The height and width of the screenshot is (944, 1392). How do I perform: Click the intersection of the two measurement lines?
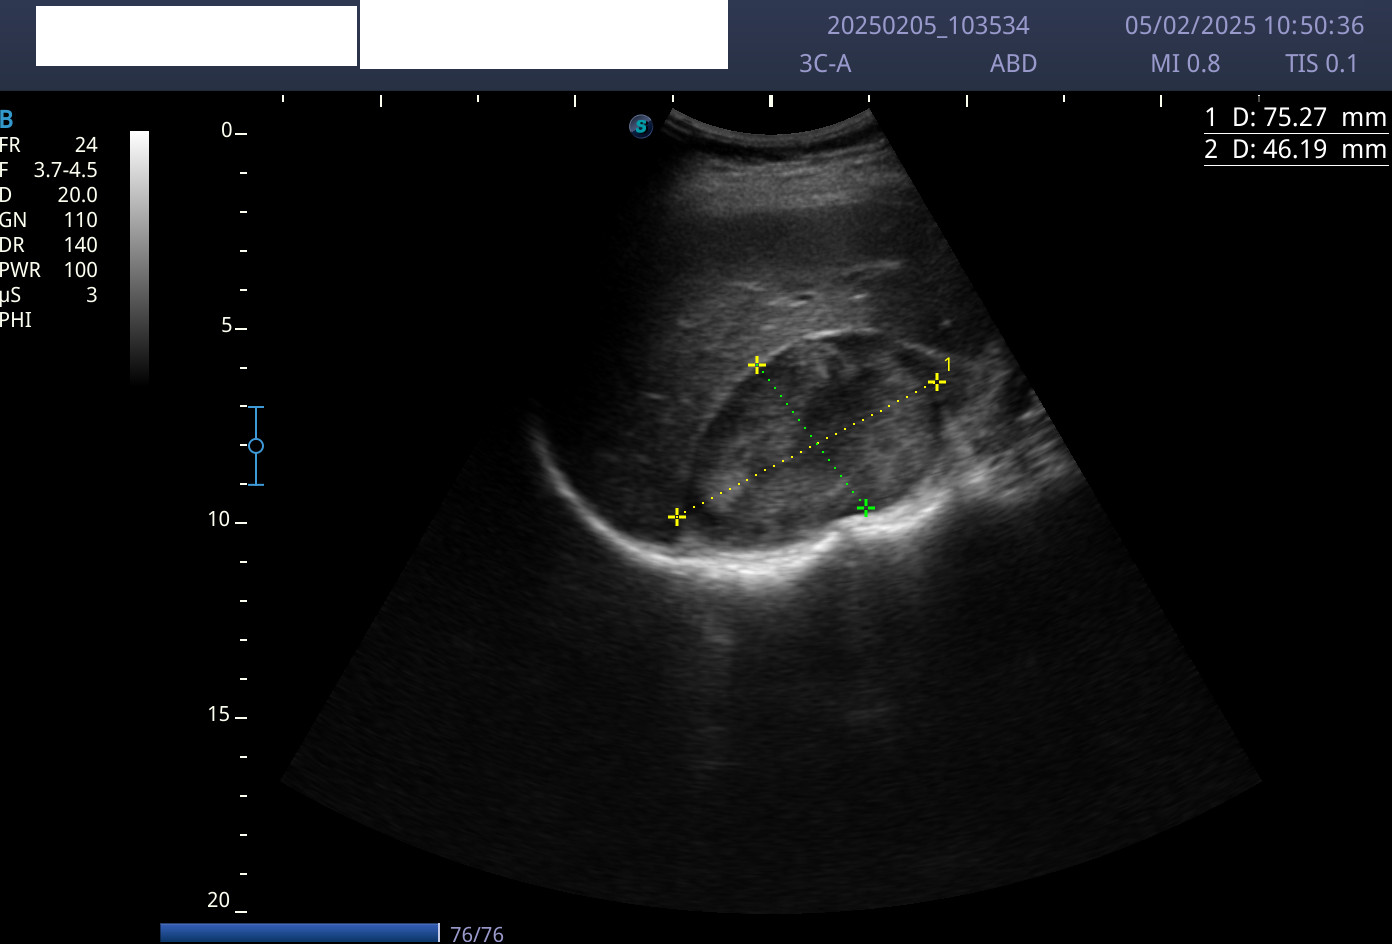[818, 443]
